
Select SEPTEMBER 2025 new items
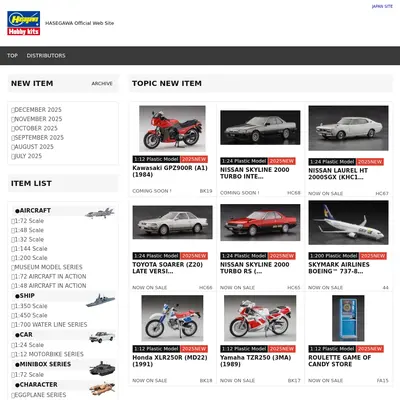click(x=38, y=137)
